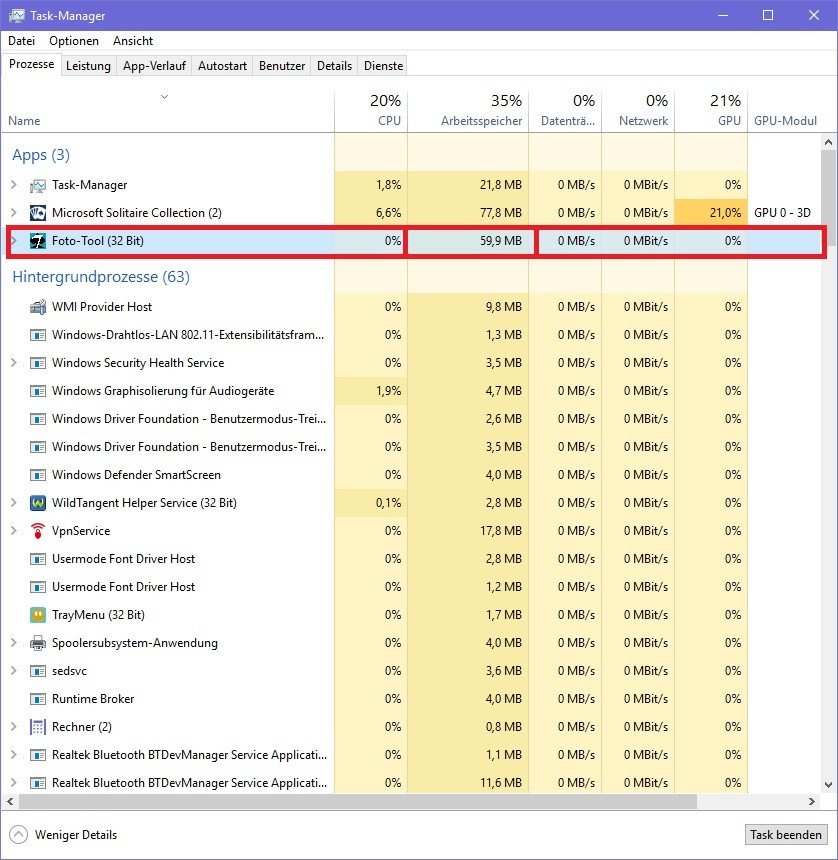
Task: Expand the VpnService row
Action: (14, 530)
